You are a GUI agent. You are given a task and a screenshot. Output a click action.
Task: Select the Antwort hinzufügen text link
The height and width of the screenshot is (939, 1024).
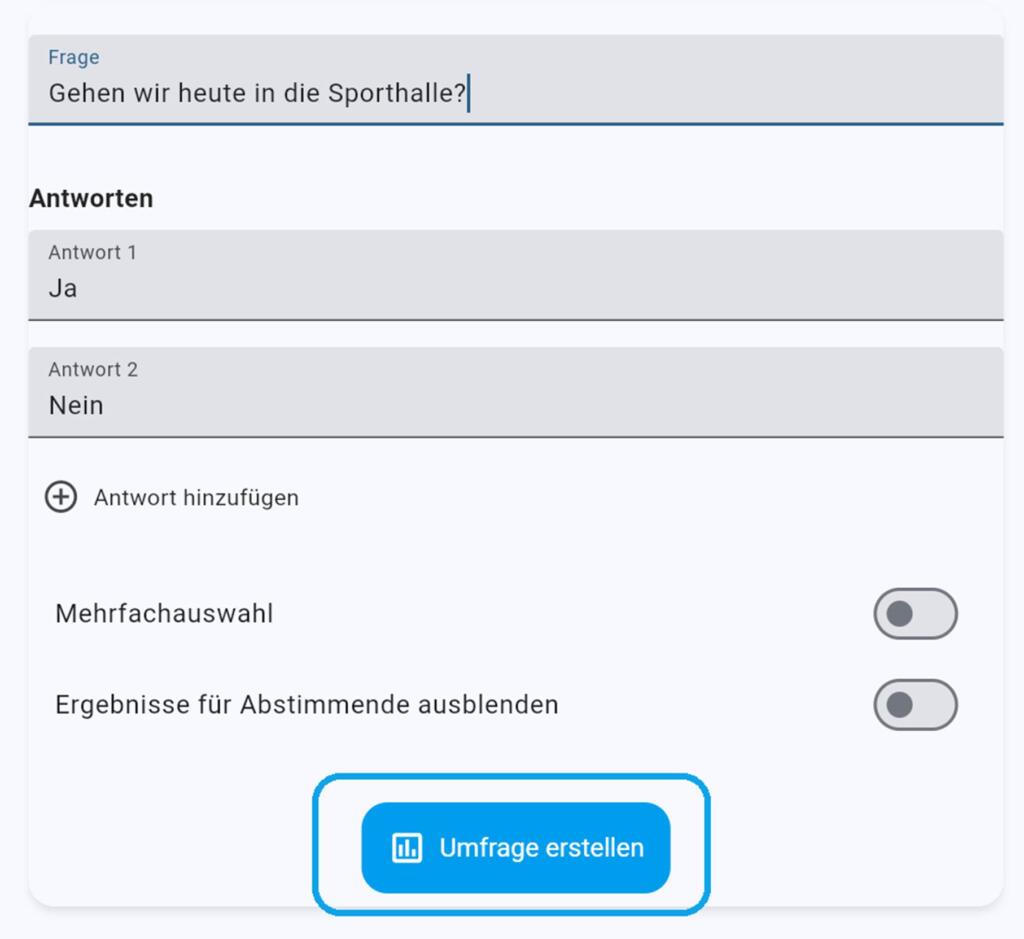[x=197, y=498]
